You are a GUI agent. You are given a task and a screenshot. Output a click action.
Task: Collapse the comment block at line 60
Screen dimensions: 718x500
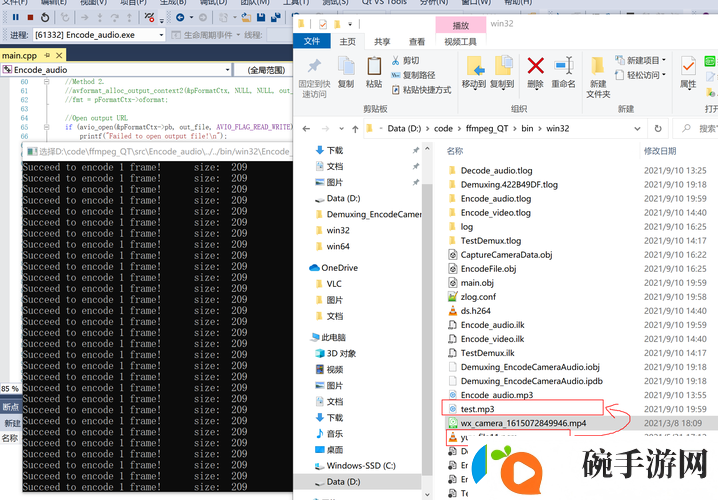(x=46, y=82)
